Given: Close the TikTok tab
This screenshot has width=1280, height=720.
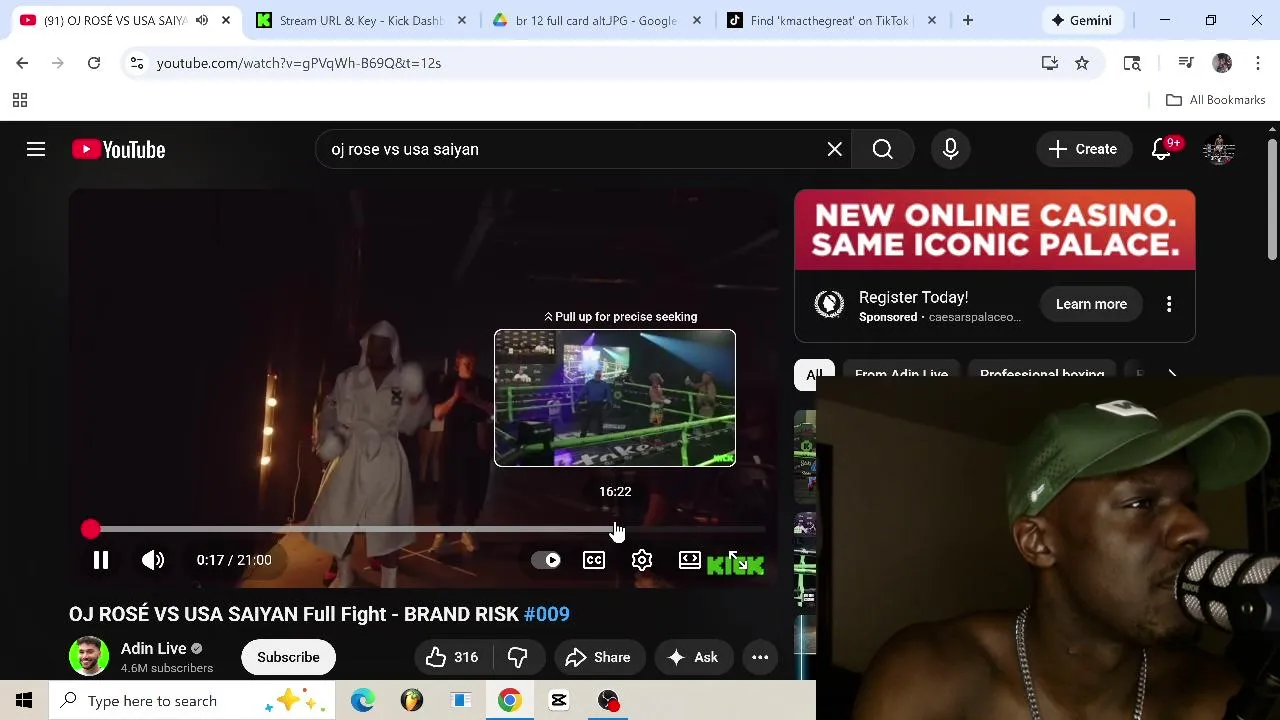Looking at the screenshot, I should pos(932,20).
